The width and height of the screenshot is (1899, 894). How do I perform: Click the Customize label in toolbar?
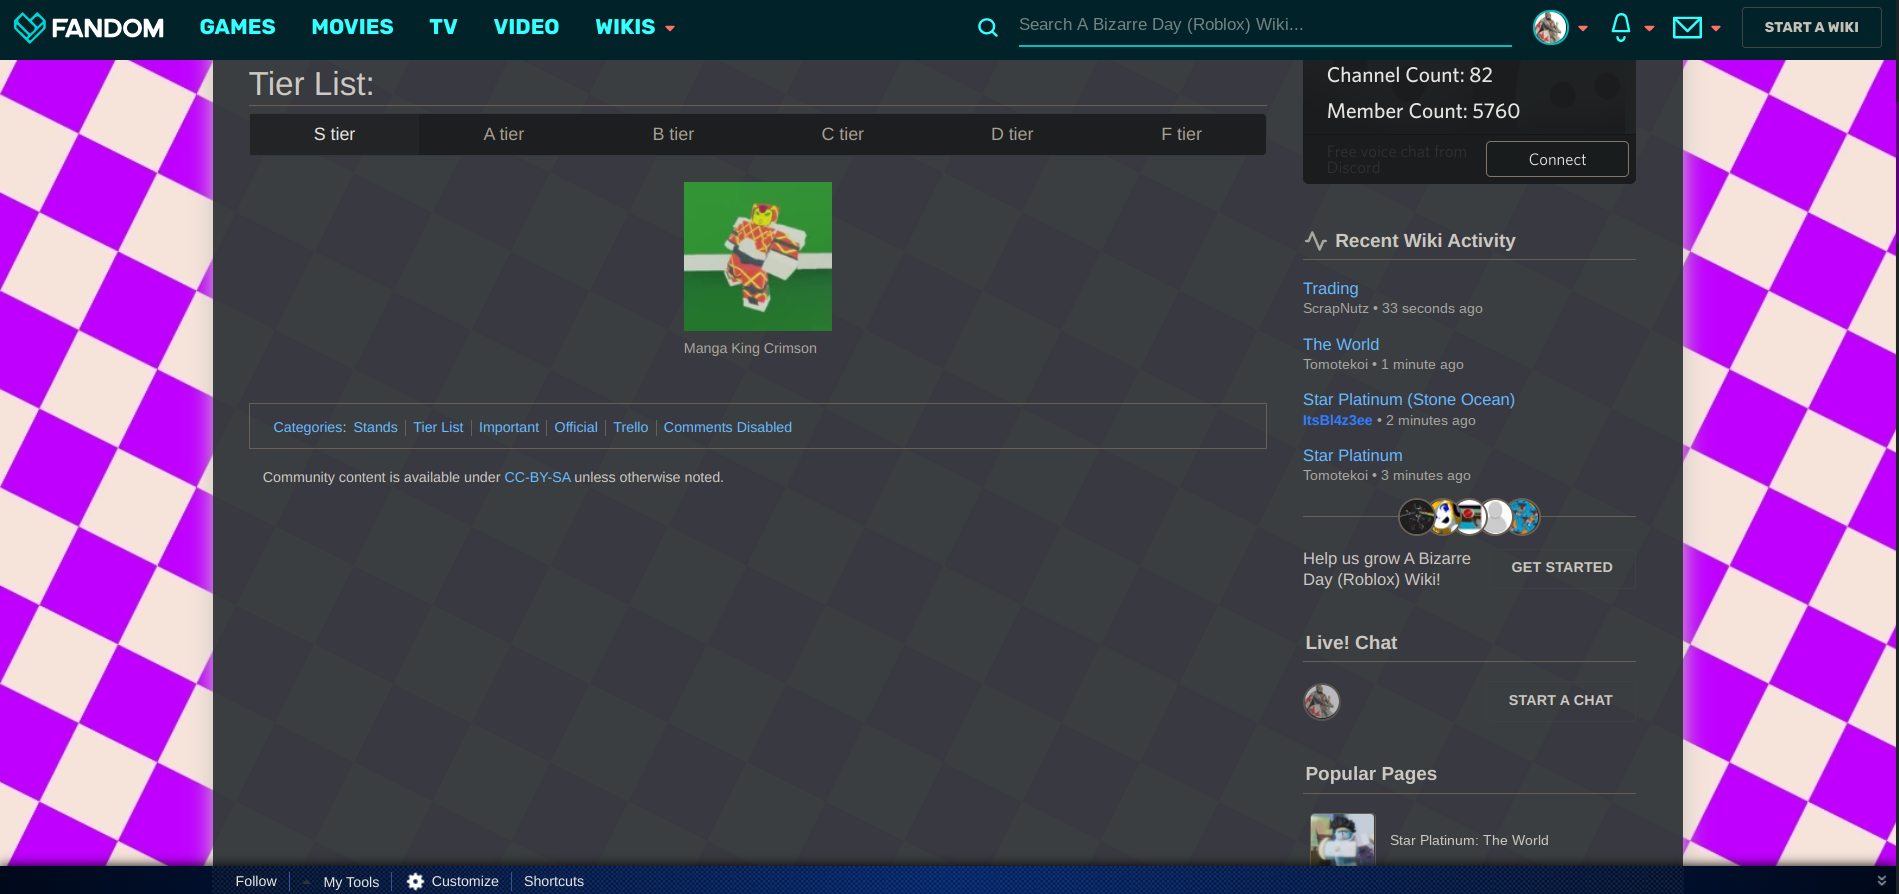point(465,881)
